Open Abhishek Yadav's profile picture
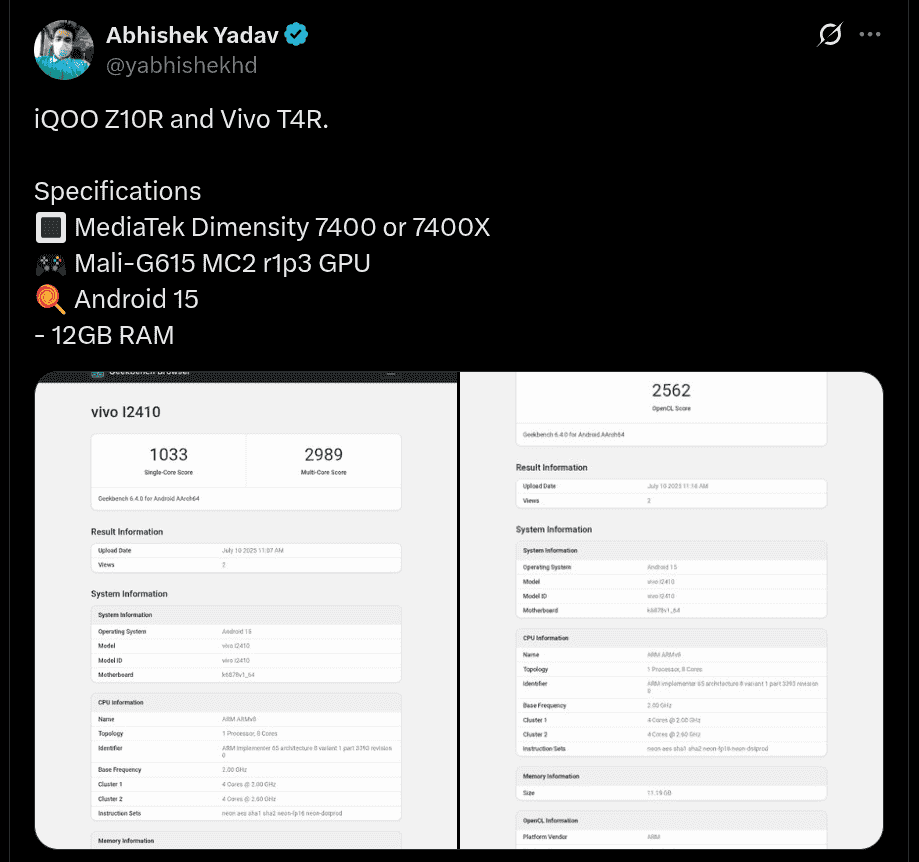This screenshot has width=919, height=862. click(64, 49)
